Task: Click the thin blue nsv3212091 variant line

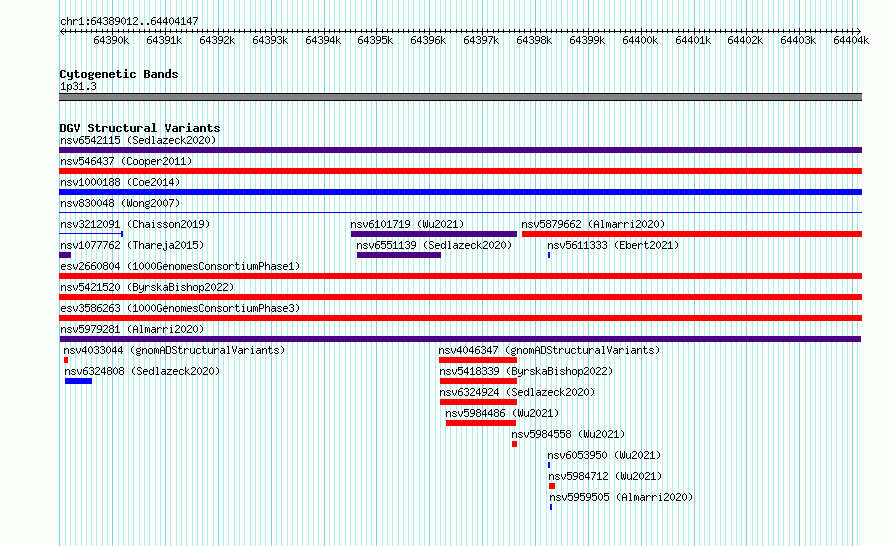Action: tap(91, 234)
